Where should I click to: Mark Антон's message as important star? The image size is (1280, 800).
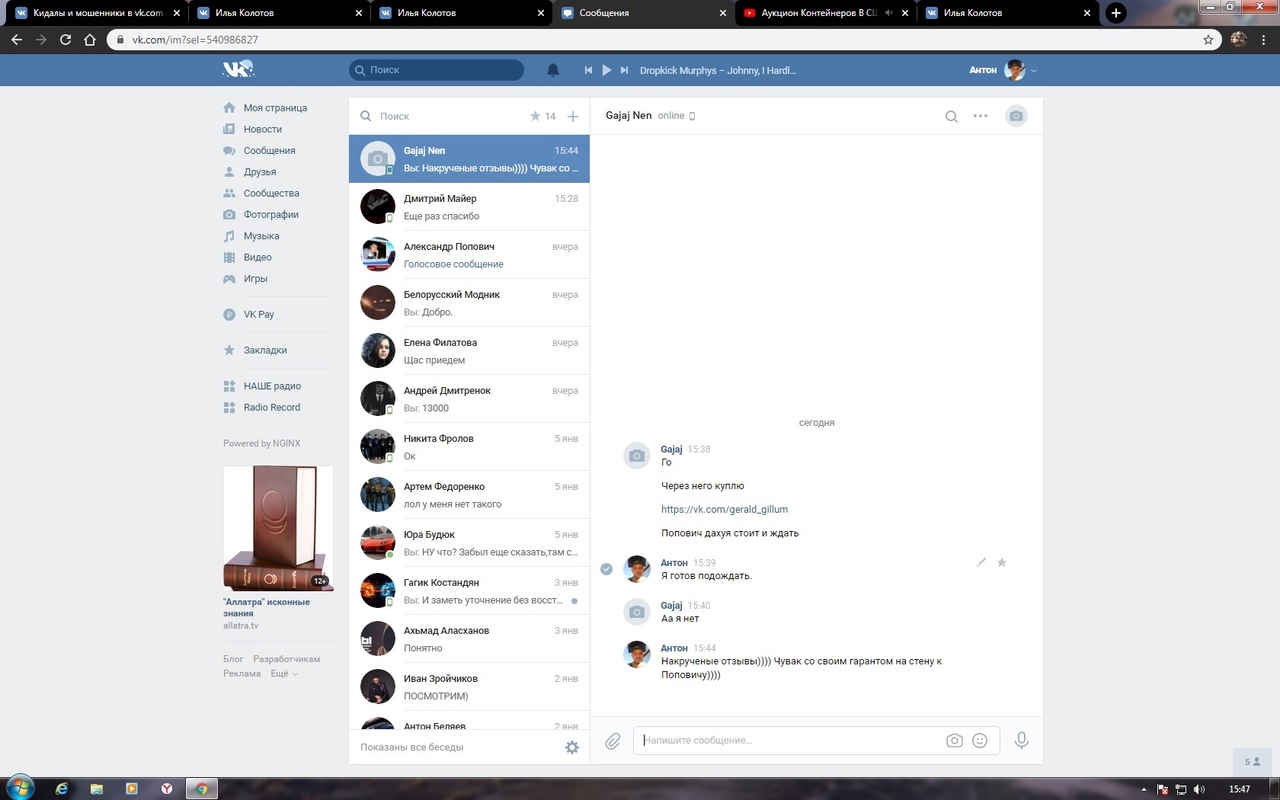click(1002, 563)
